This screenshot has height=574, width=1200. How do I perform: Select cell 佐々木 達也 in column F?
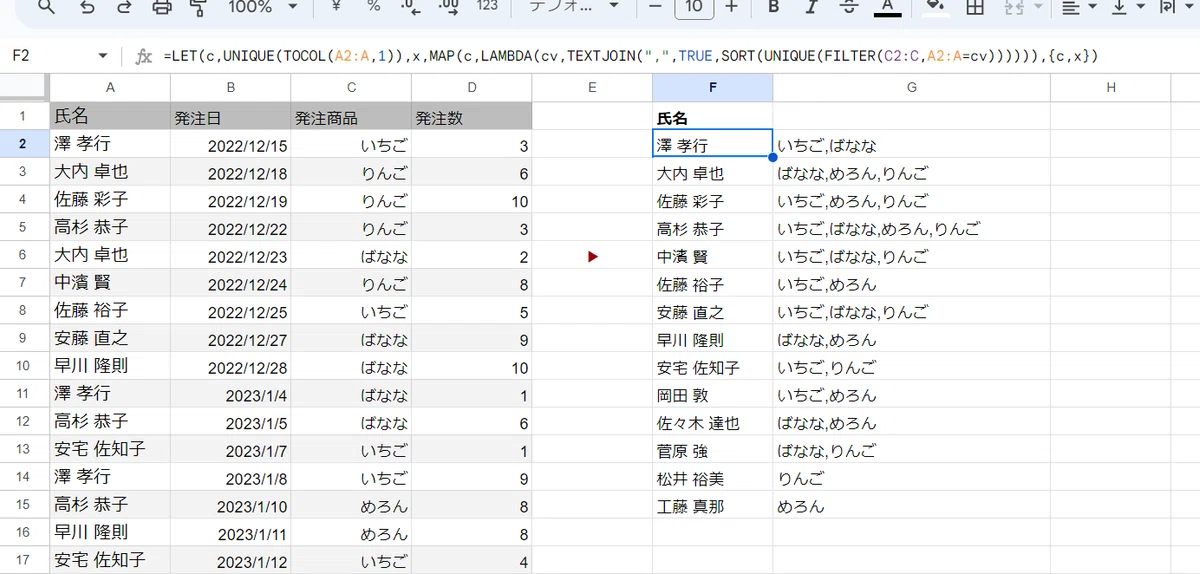(712, 423)
